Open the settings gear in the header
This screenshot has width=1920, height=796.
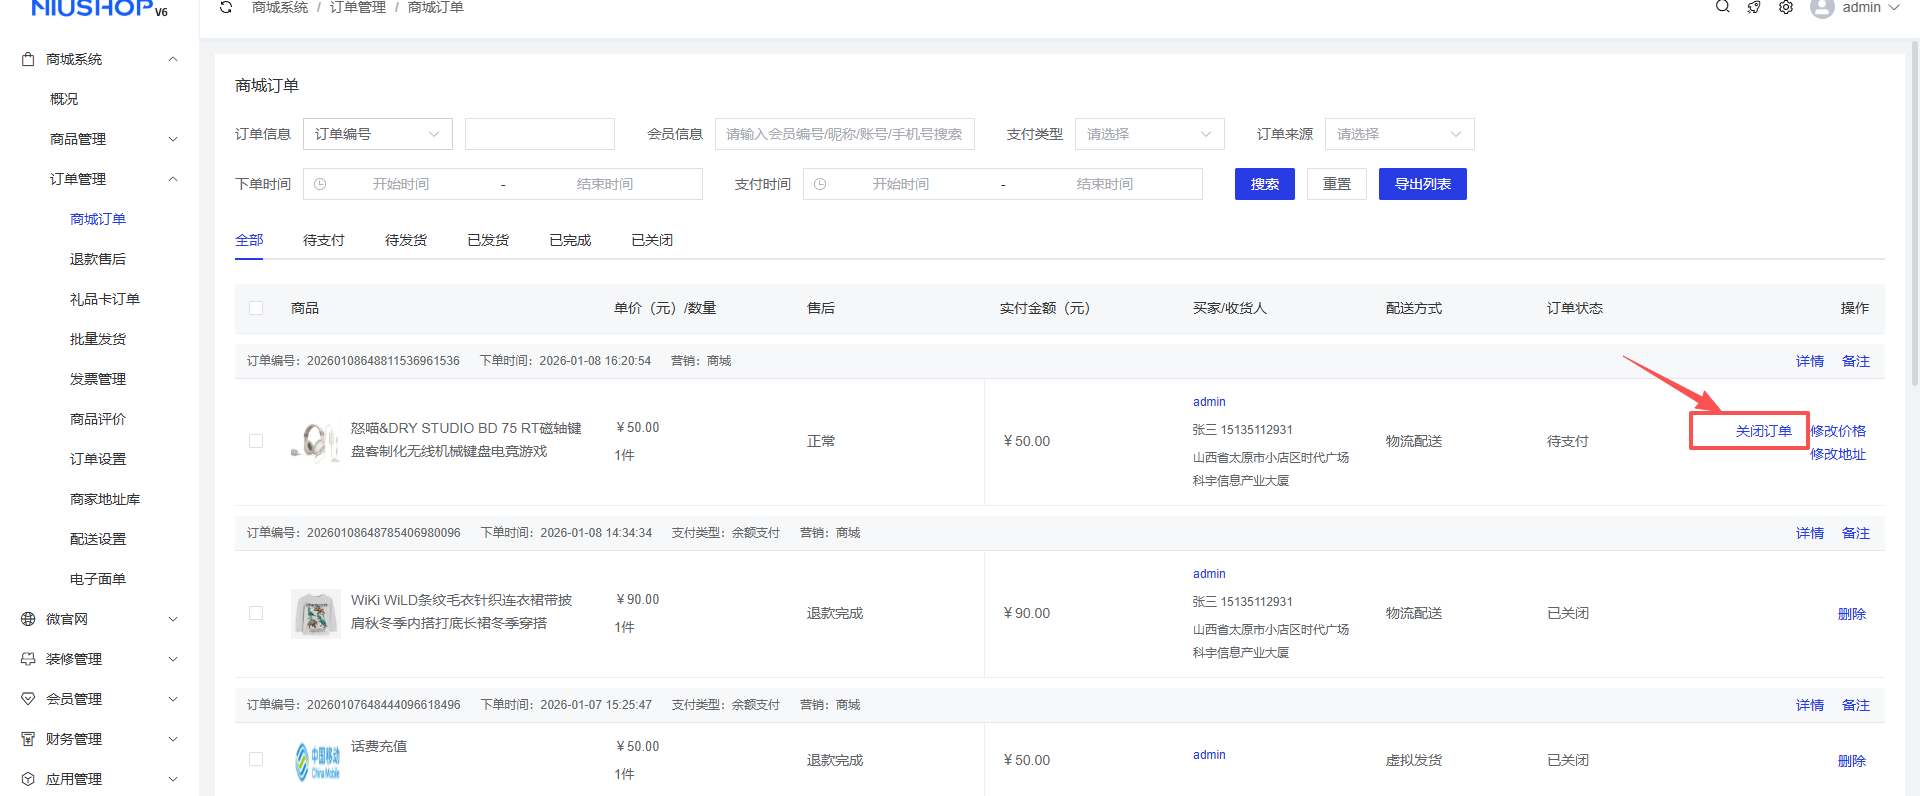[x=1786, y=8]
